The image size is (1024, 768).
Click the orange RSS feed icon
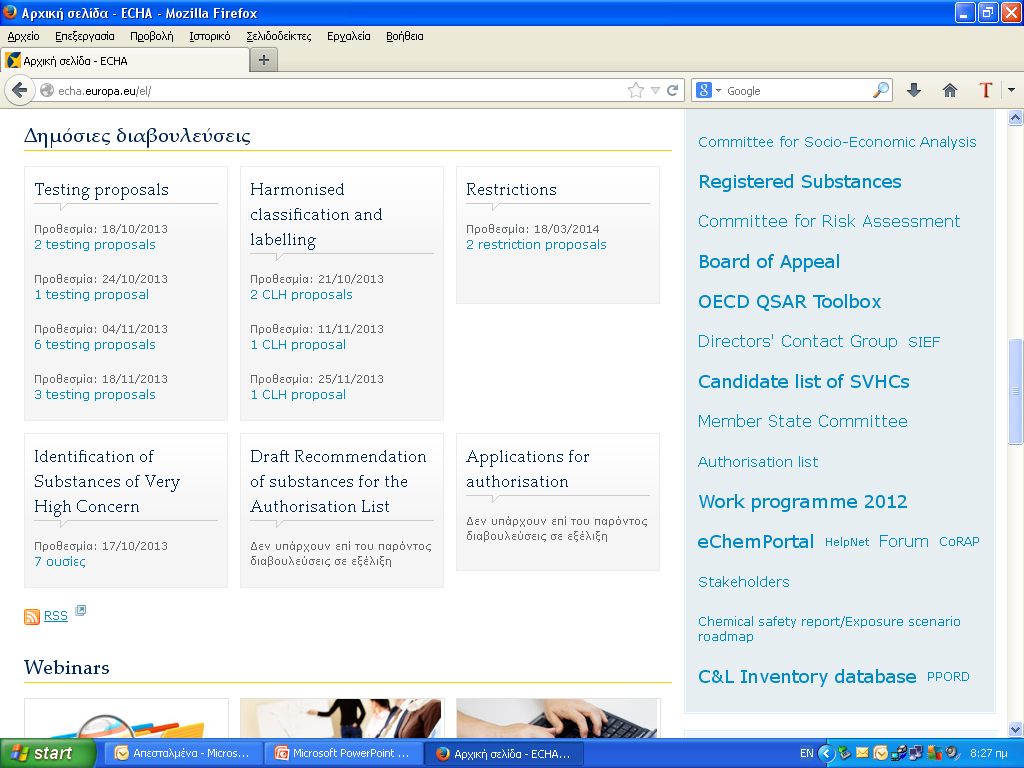[32, 616]
